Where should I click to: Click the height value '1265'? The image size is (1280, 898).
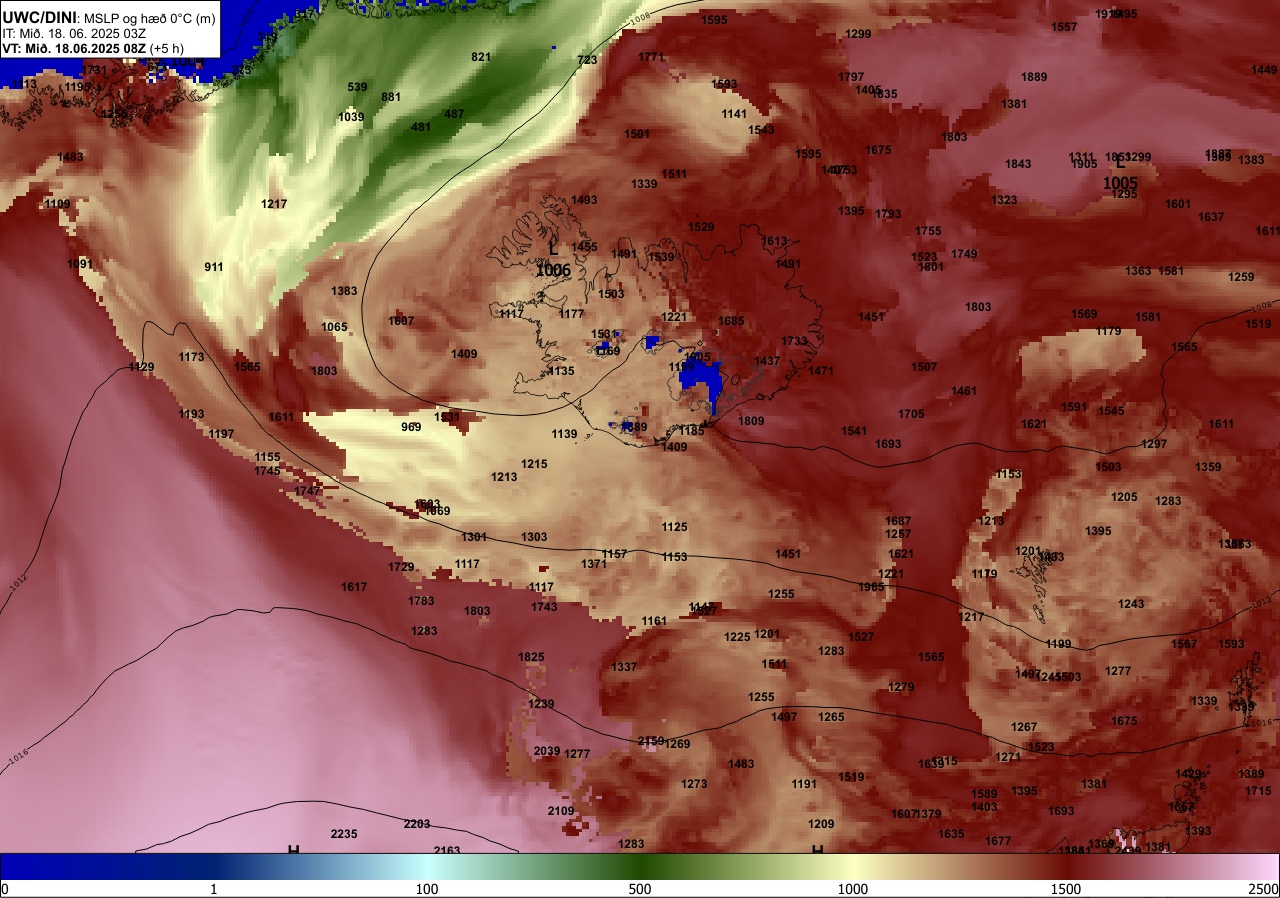831,717
